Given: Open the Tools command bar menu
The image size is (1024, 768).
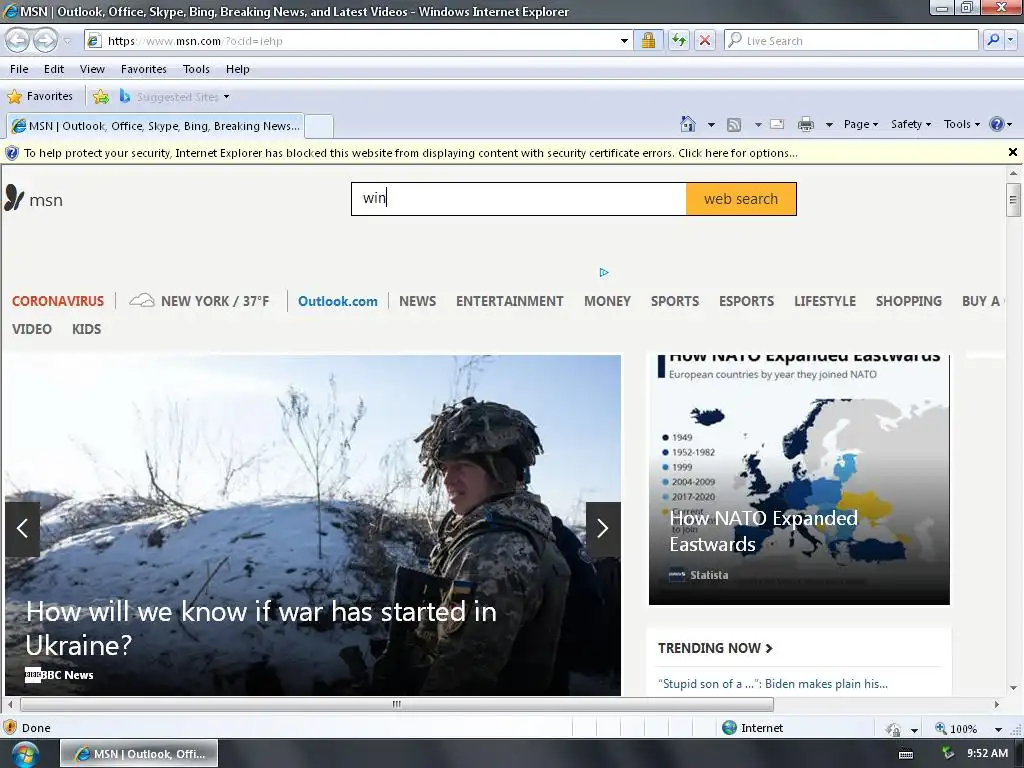Looking at the screenshot, I should (961, 124).
